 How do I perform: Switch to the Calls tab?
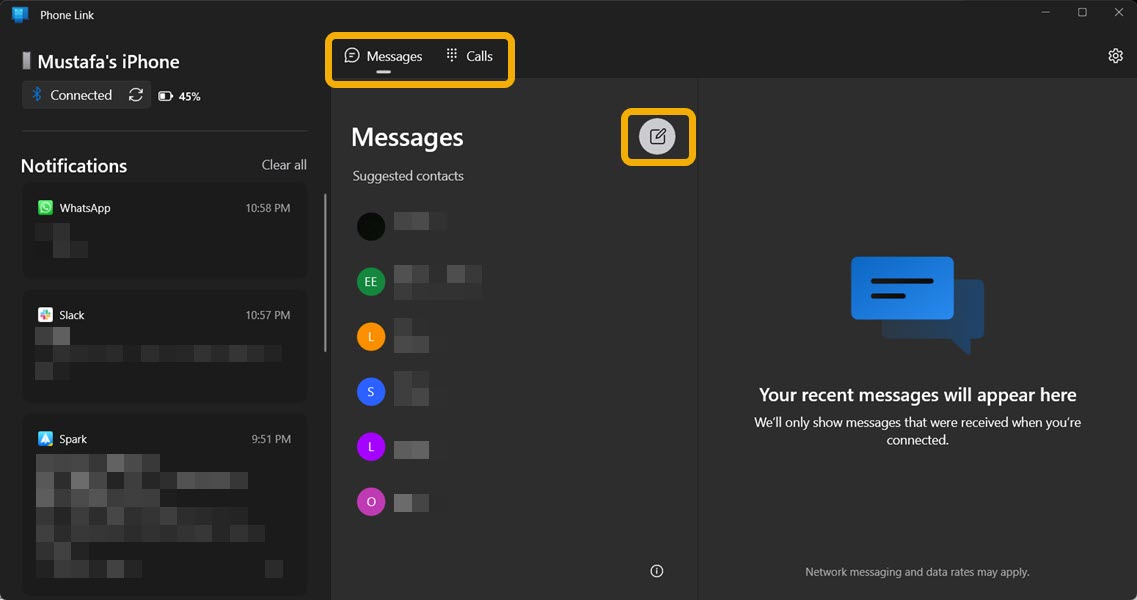click(x=469, y=56)
